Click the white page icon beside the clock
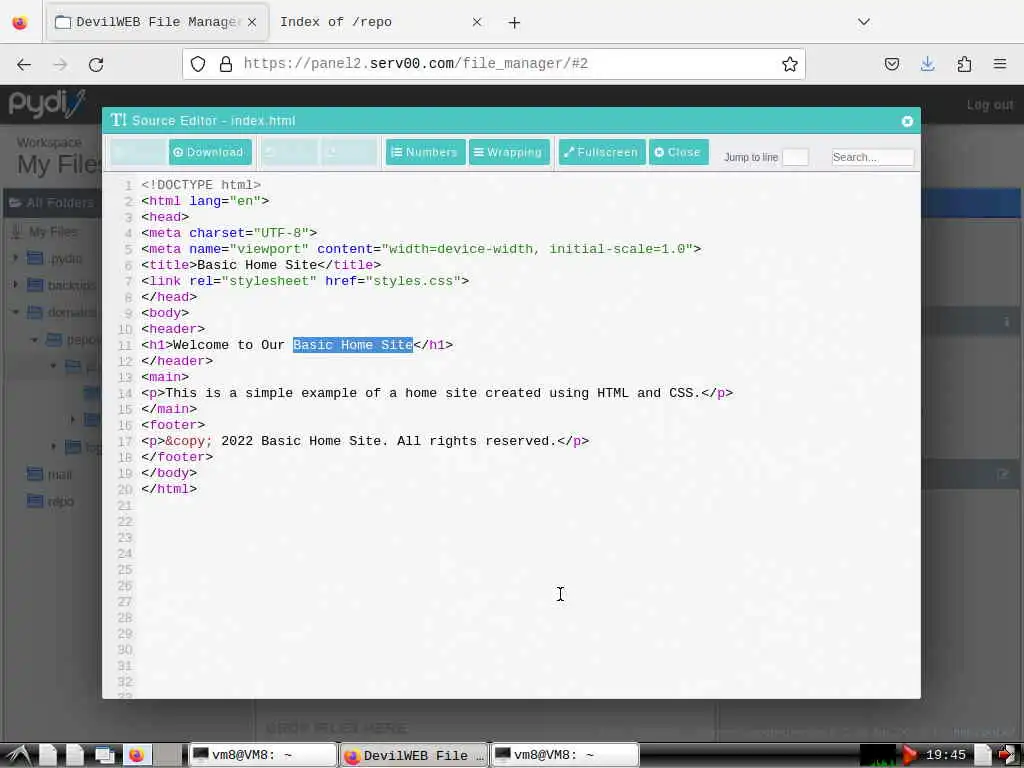Viewport: 1024px width, 768px height. click(984, 756)
